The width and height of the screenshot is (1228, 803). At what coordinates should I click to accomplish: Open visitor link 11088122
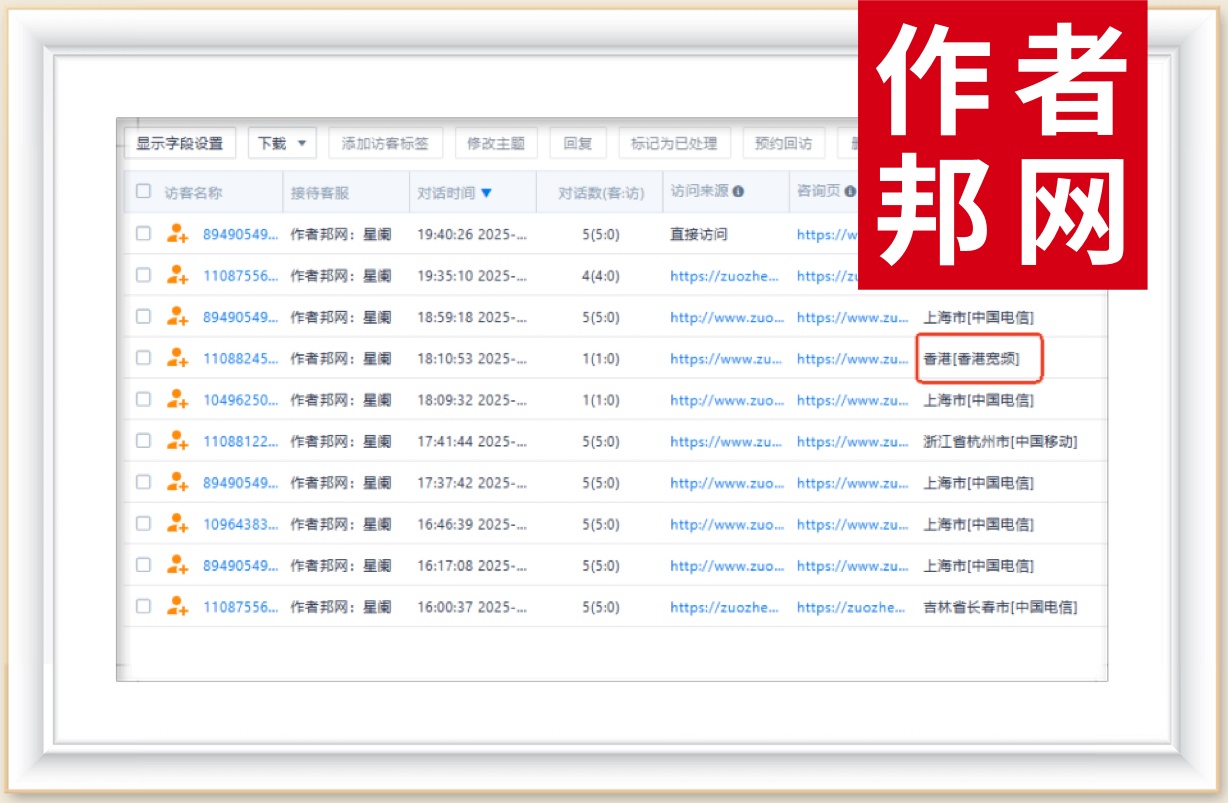[240, 441]
